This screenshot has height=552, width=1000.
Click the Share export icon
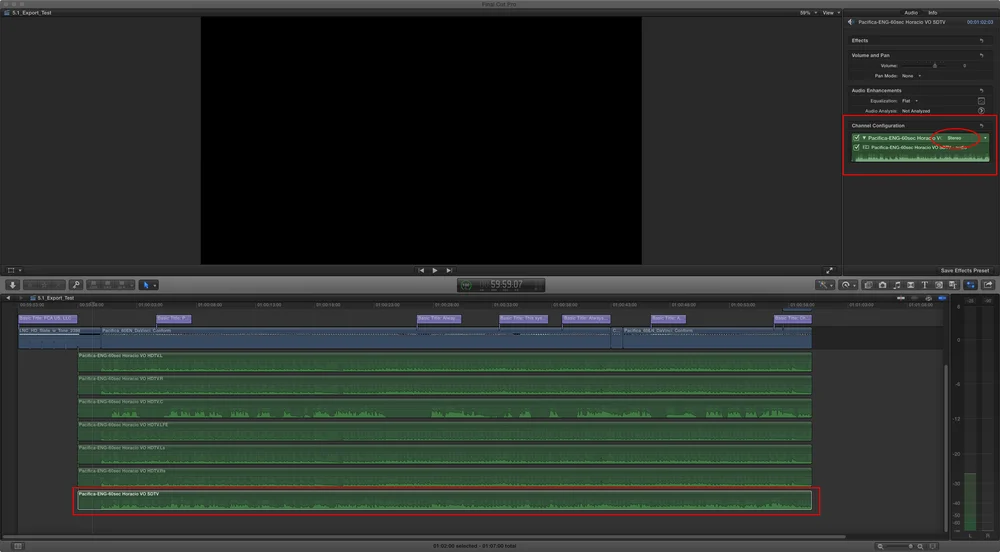(x=988, y=285)
